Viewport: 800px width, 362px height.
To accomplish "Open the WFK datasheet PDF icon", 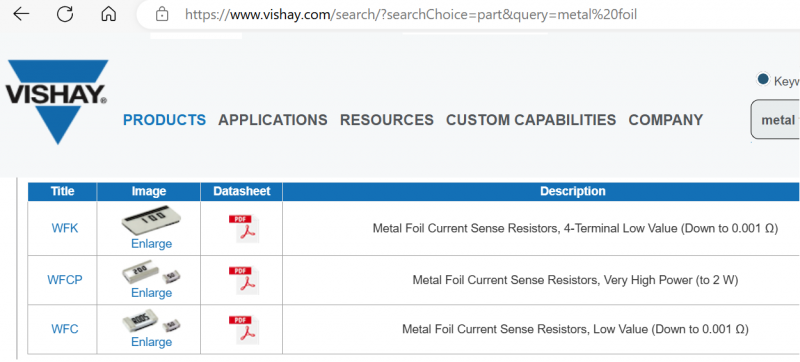I will click(x=244, y=228).
